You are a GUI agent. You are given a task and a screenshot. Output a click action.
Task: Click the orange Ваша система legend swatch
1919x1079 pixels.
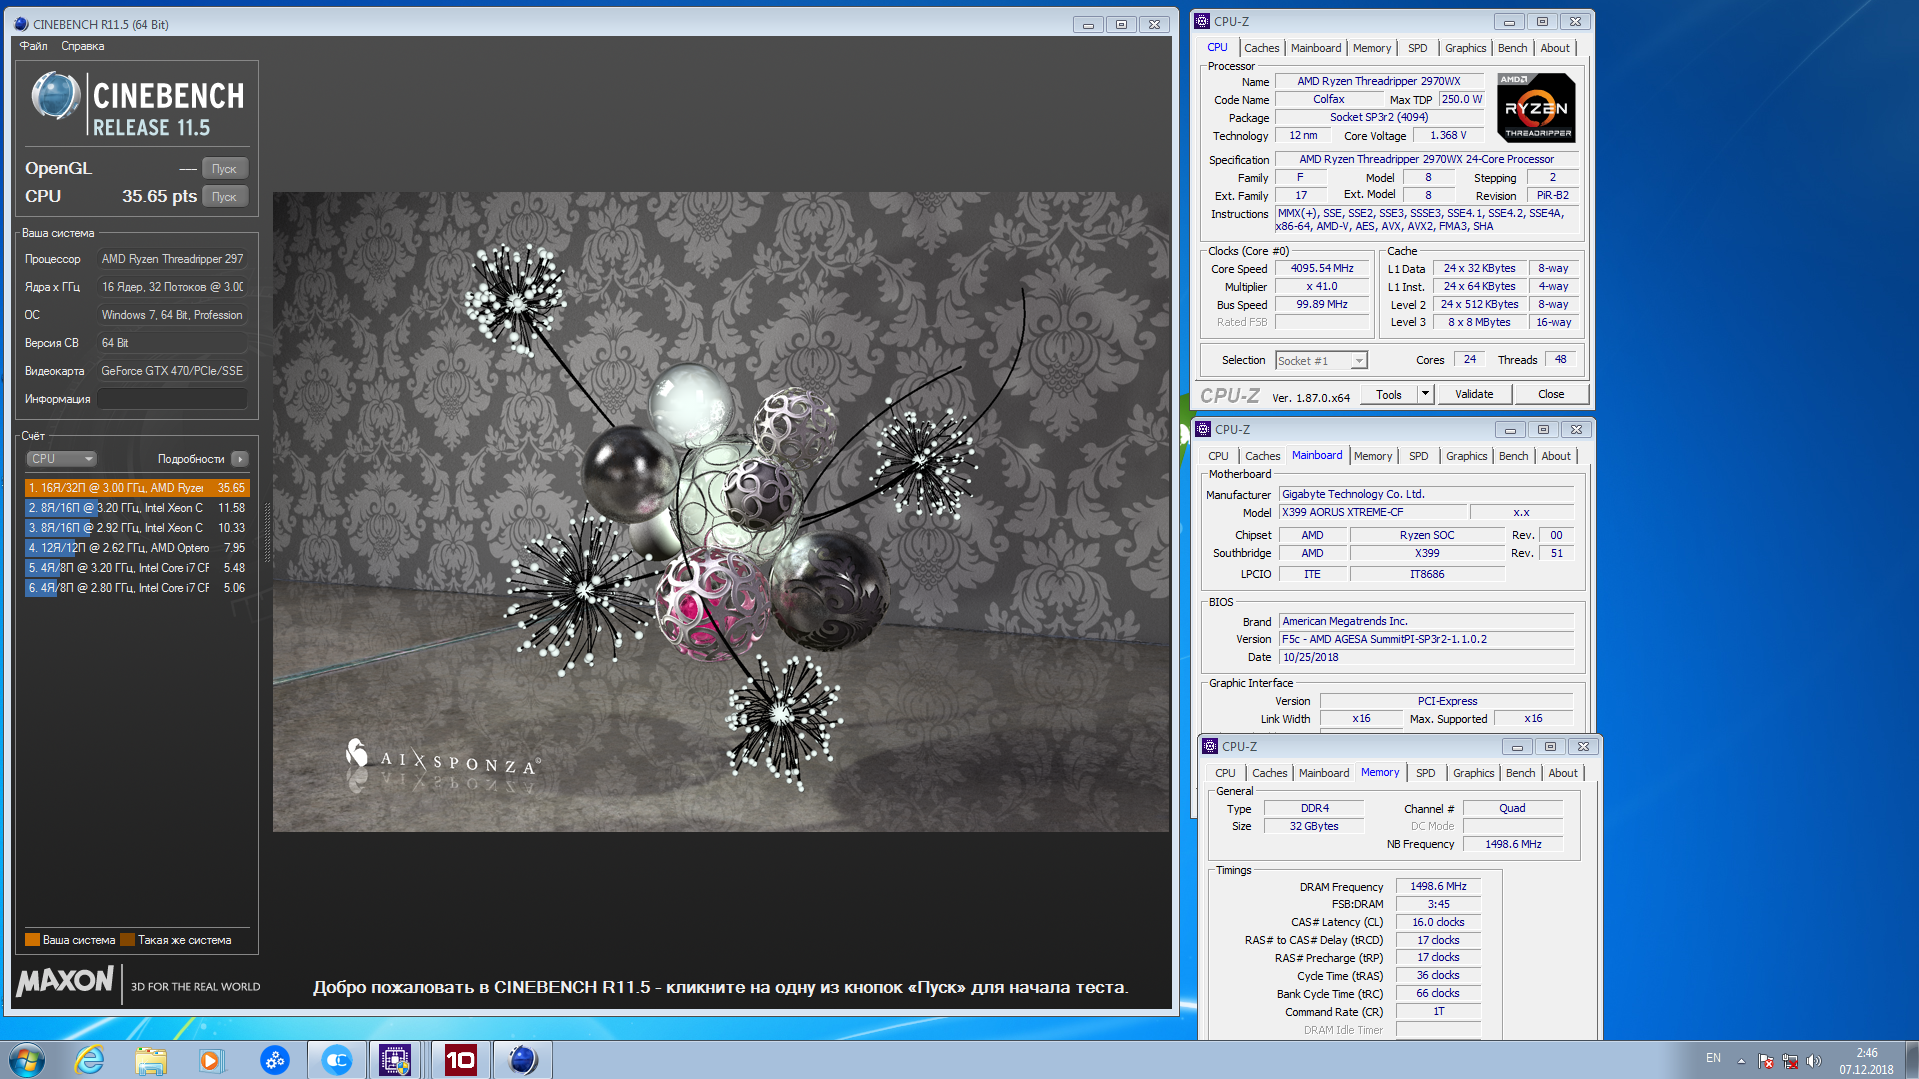pyautogui.click(x=32, y=939)
